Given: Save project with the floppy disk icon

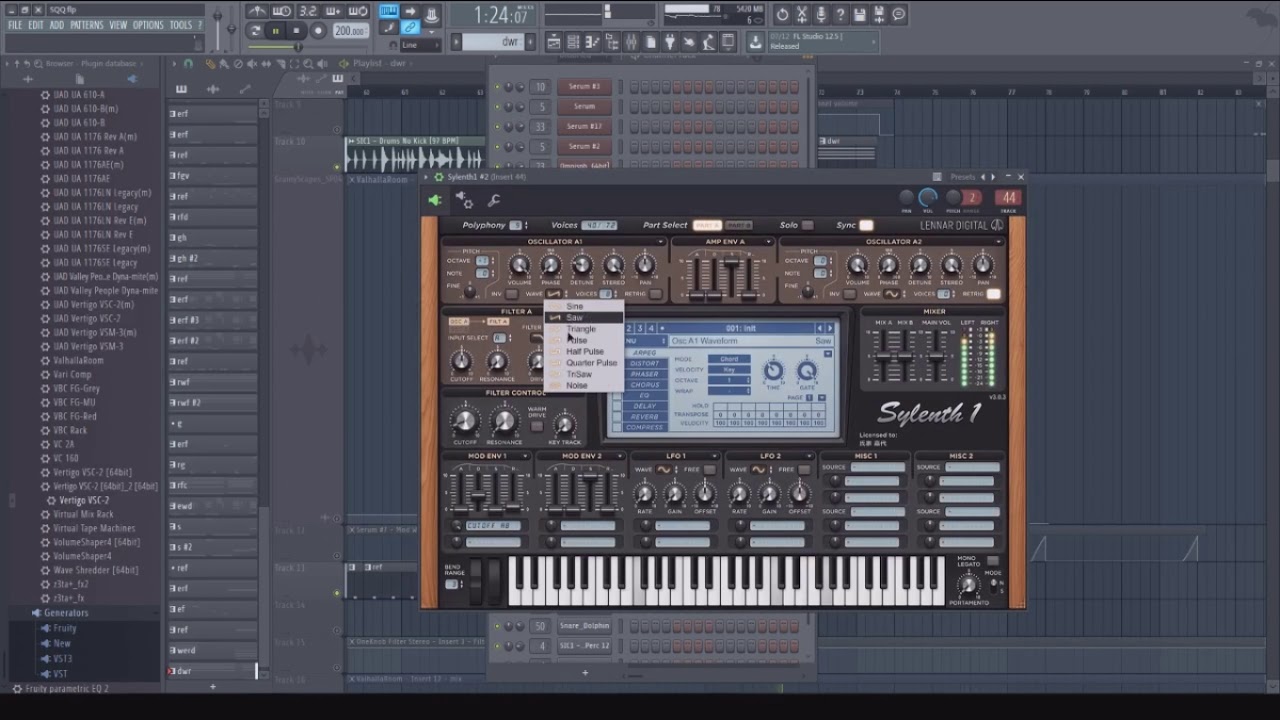Looking at the screenshot, I should coord(860,14).
